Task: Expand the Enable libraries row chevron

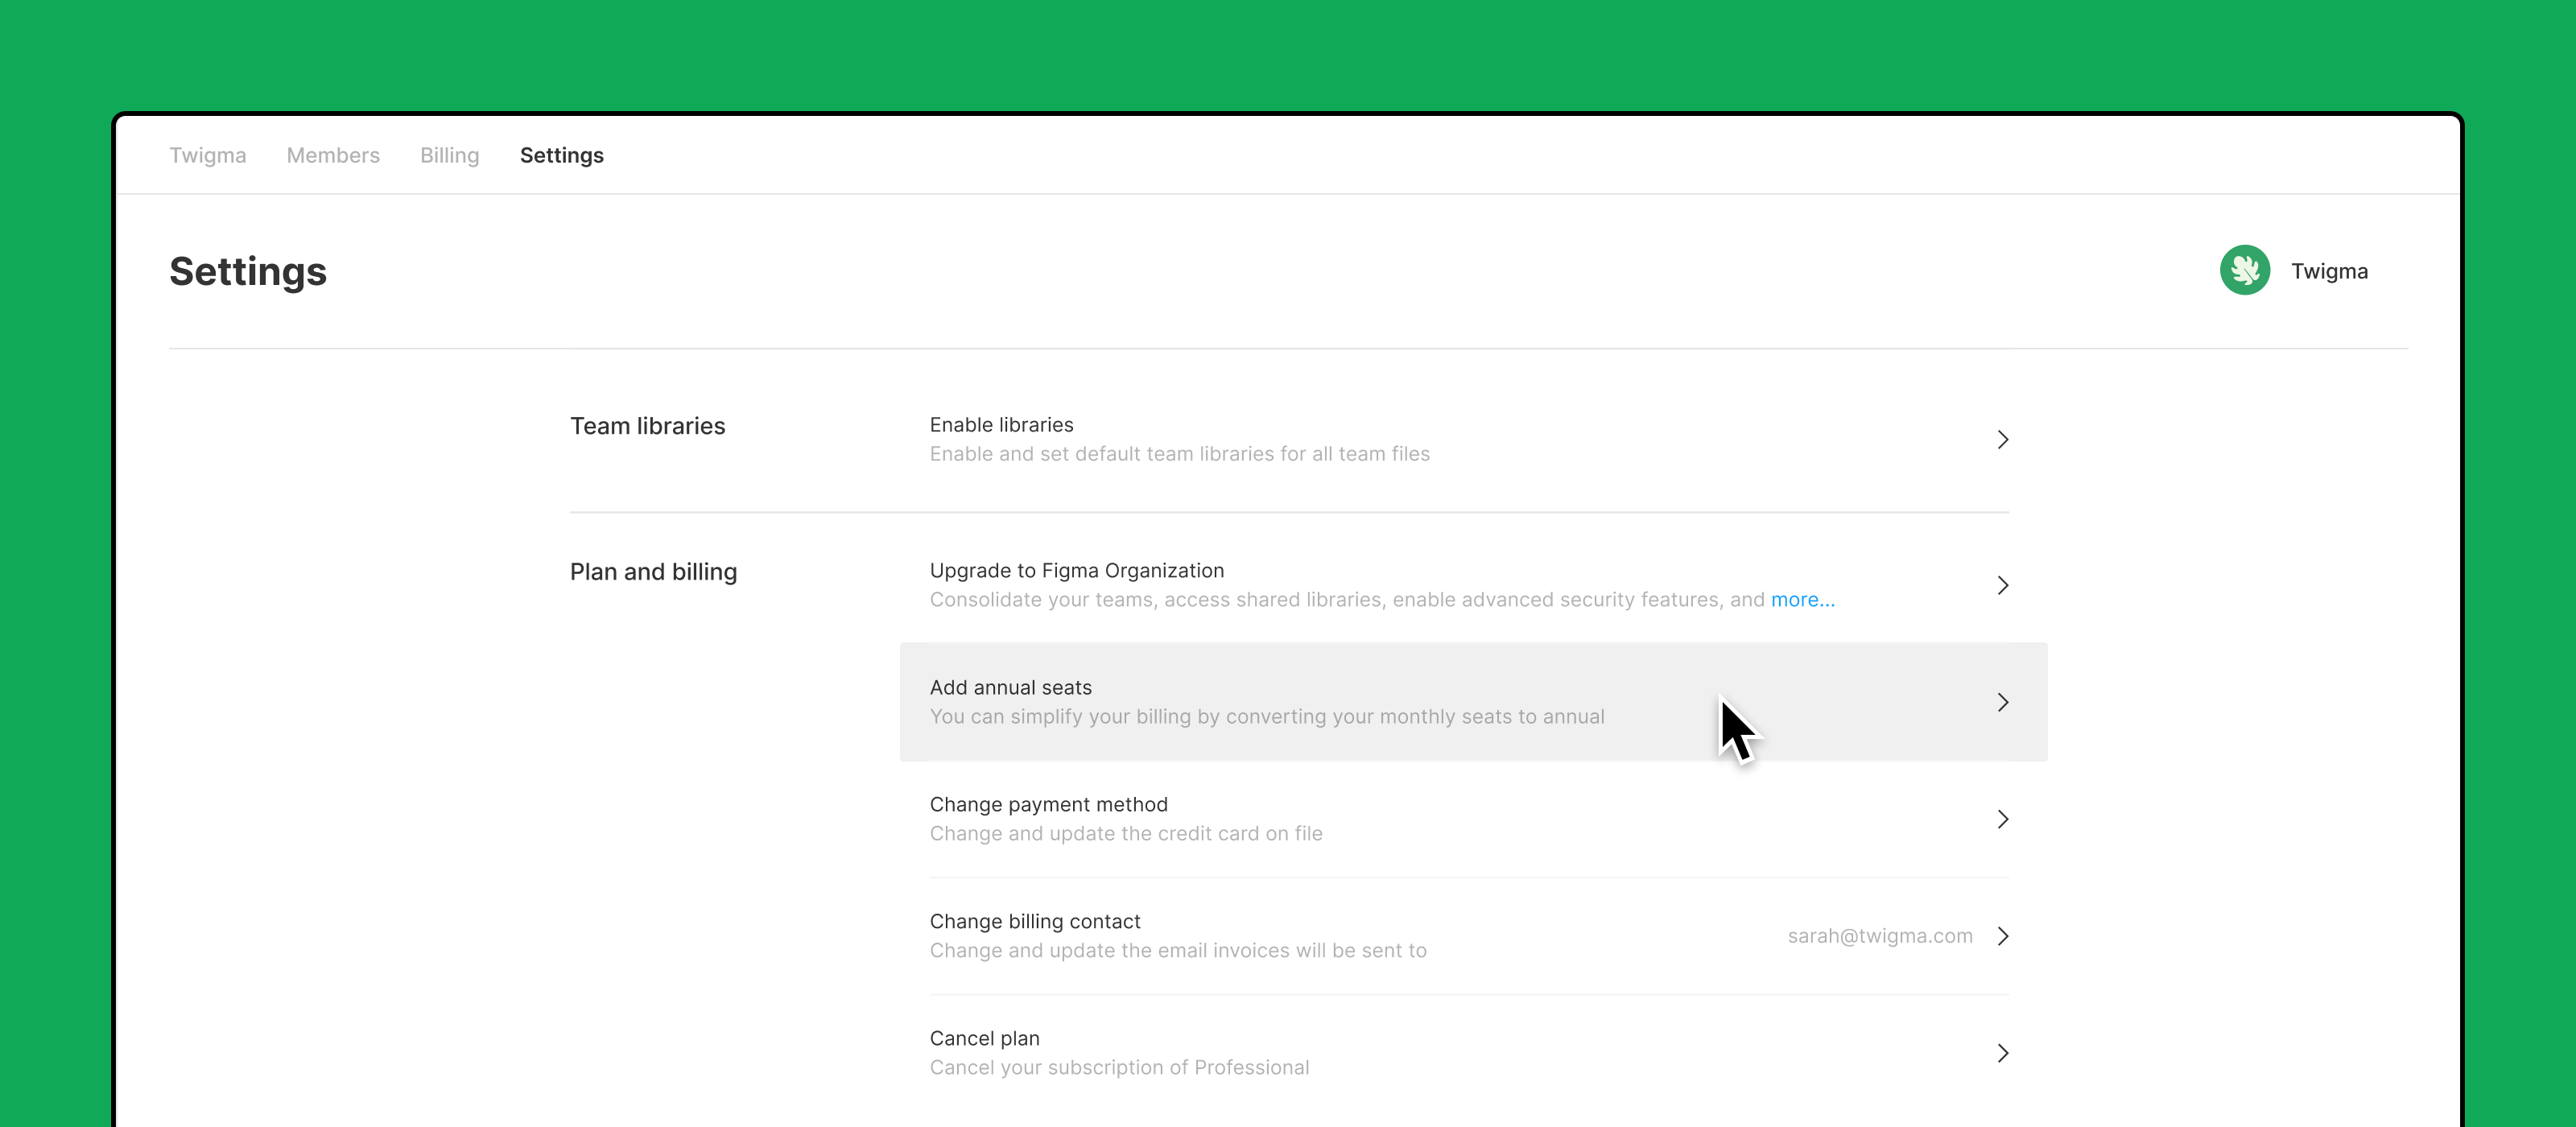Action: click(x=2002, y=439)
